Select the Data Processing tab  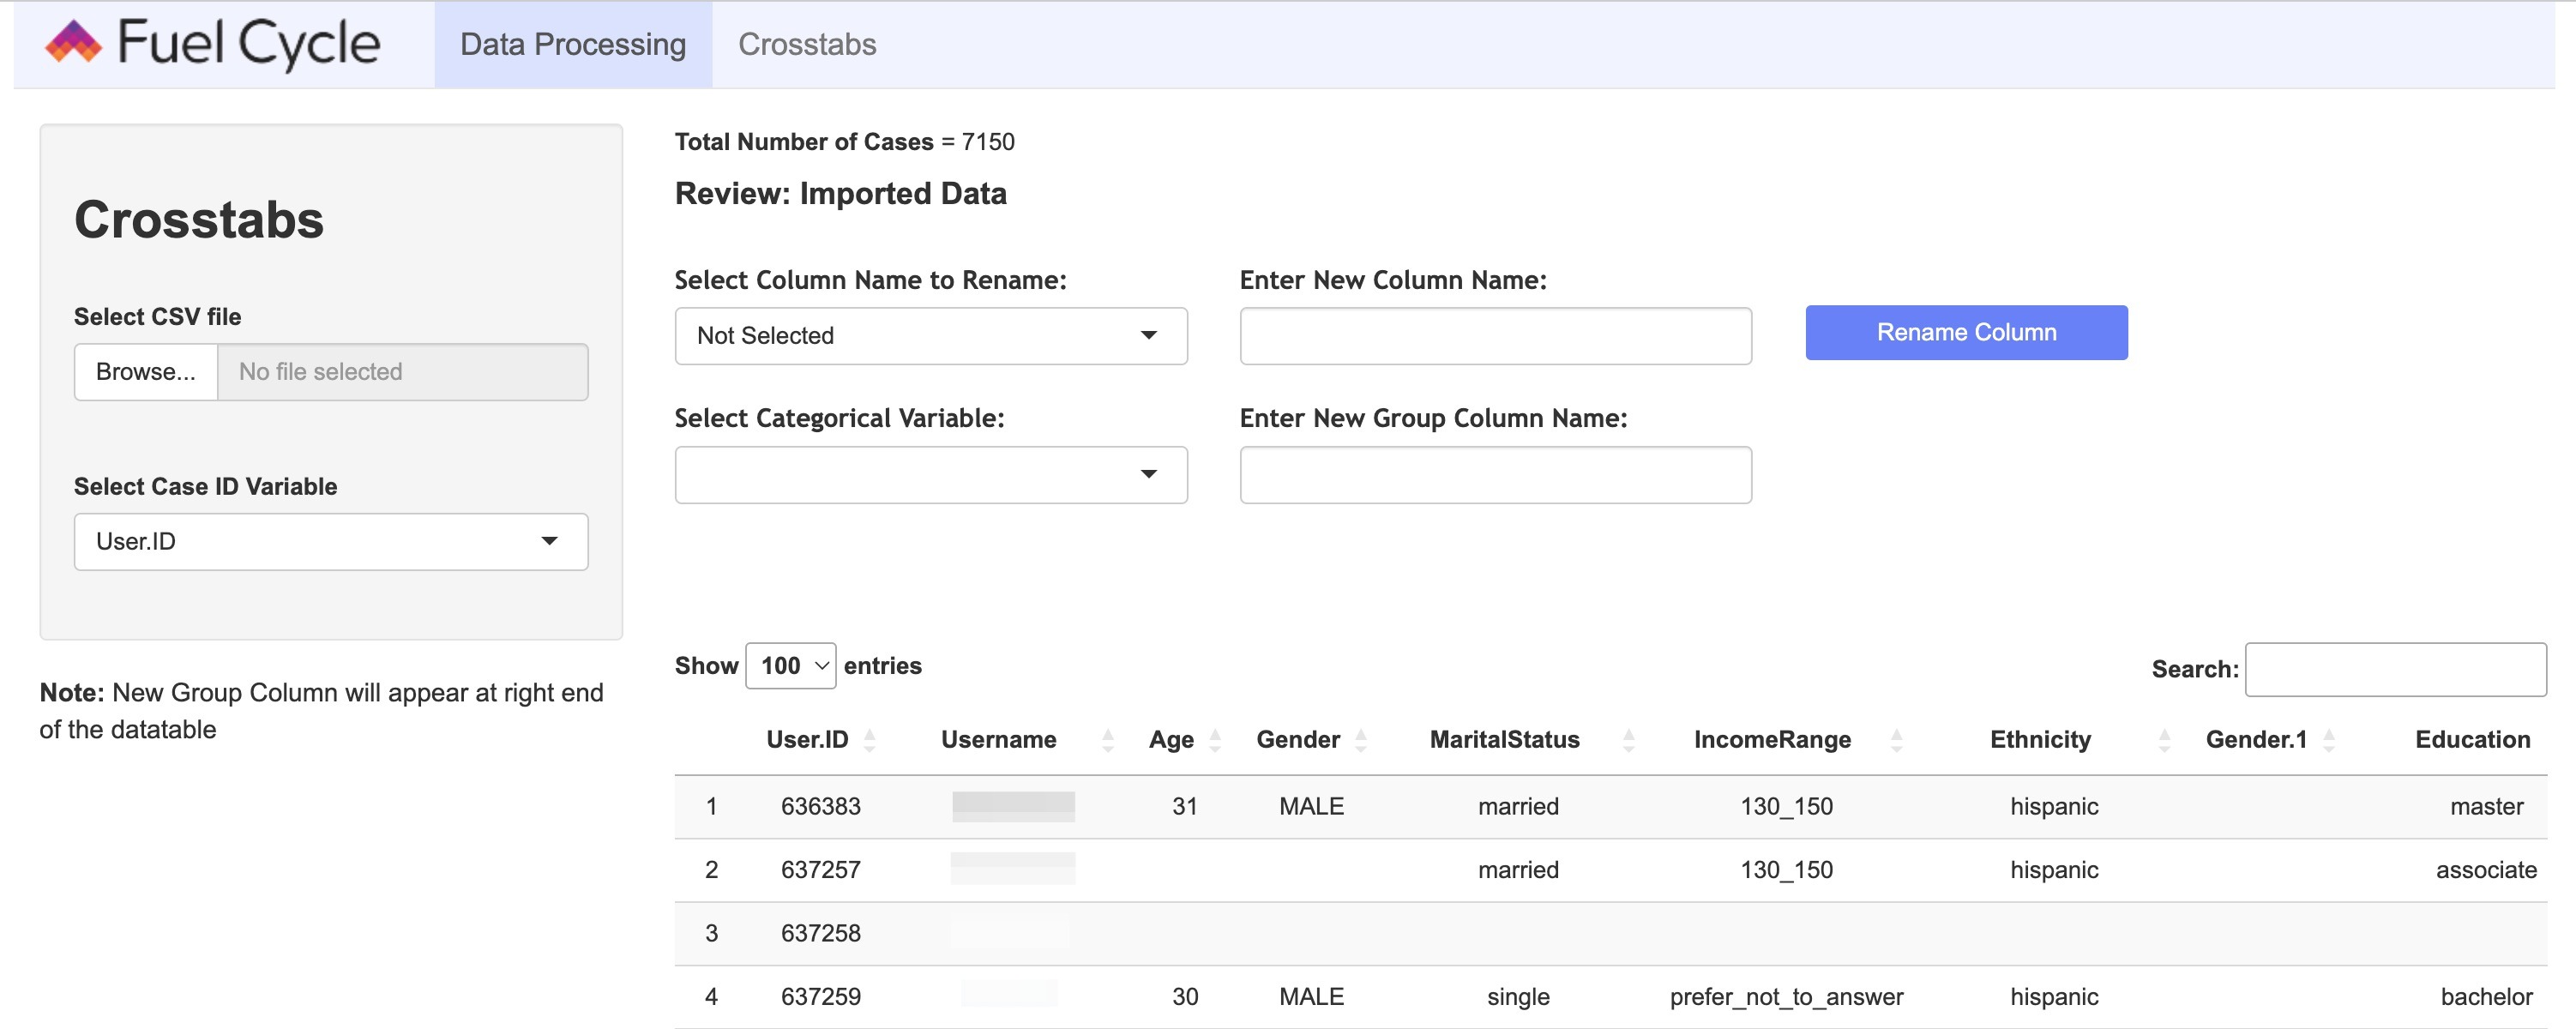tap(572, 44)
